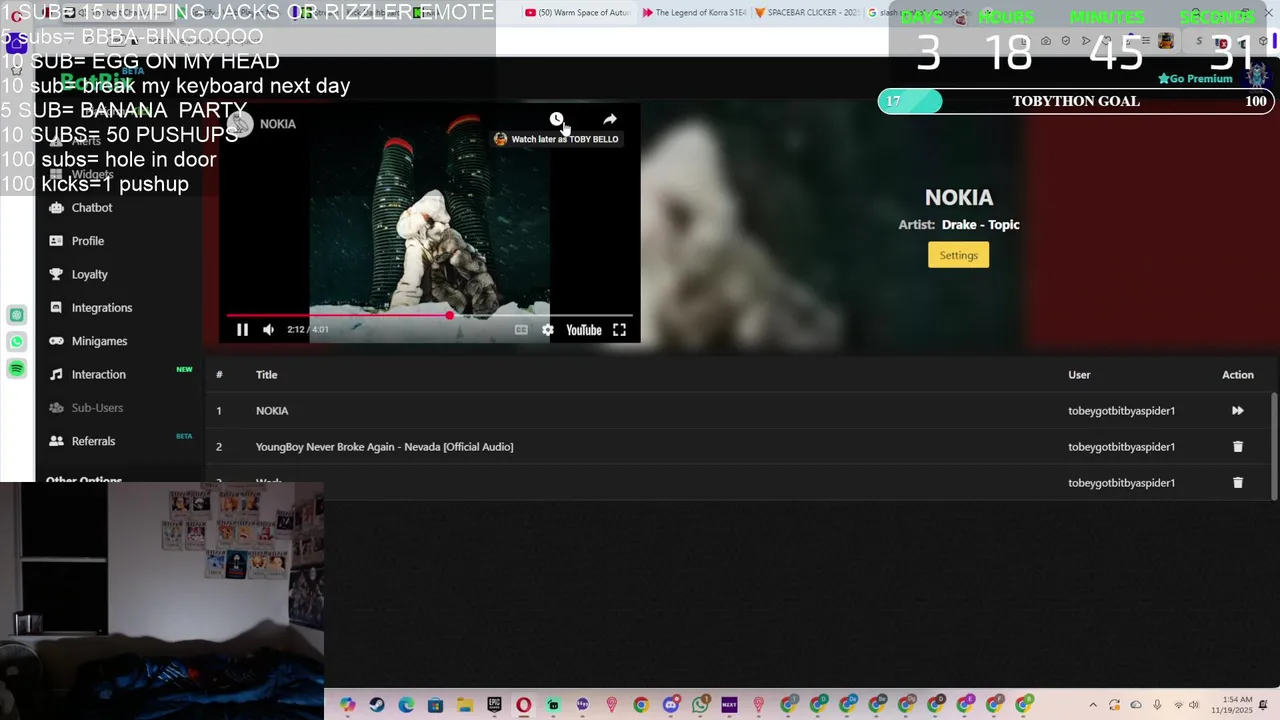
Task: Select YoungBoy Never Broke Again - Nevada title
Action: pos(384,447)
